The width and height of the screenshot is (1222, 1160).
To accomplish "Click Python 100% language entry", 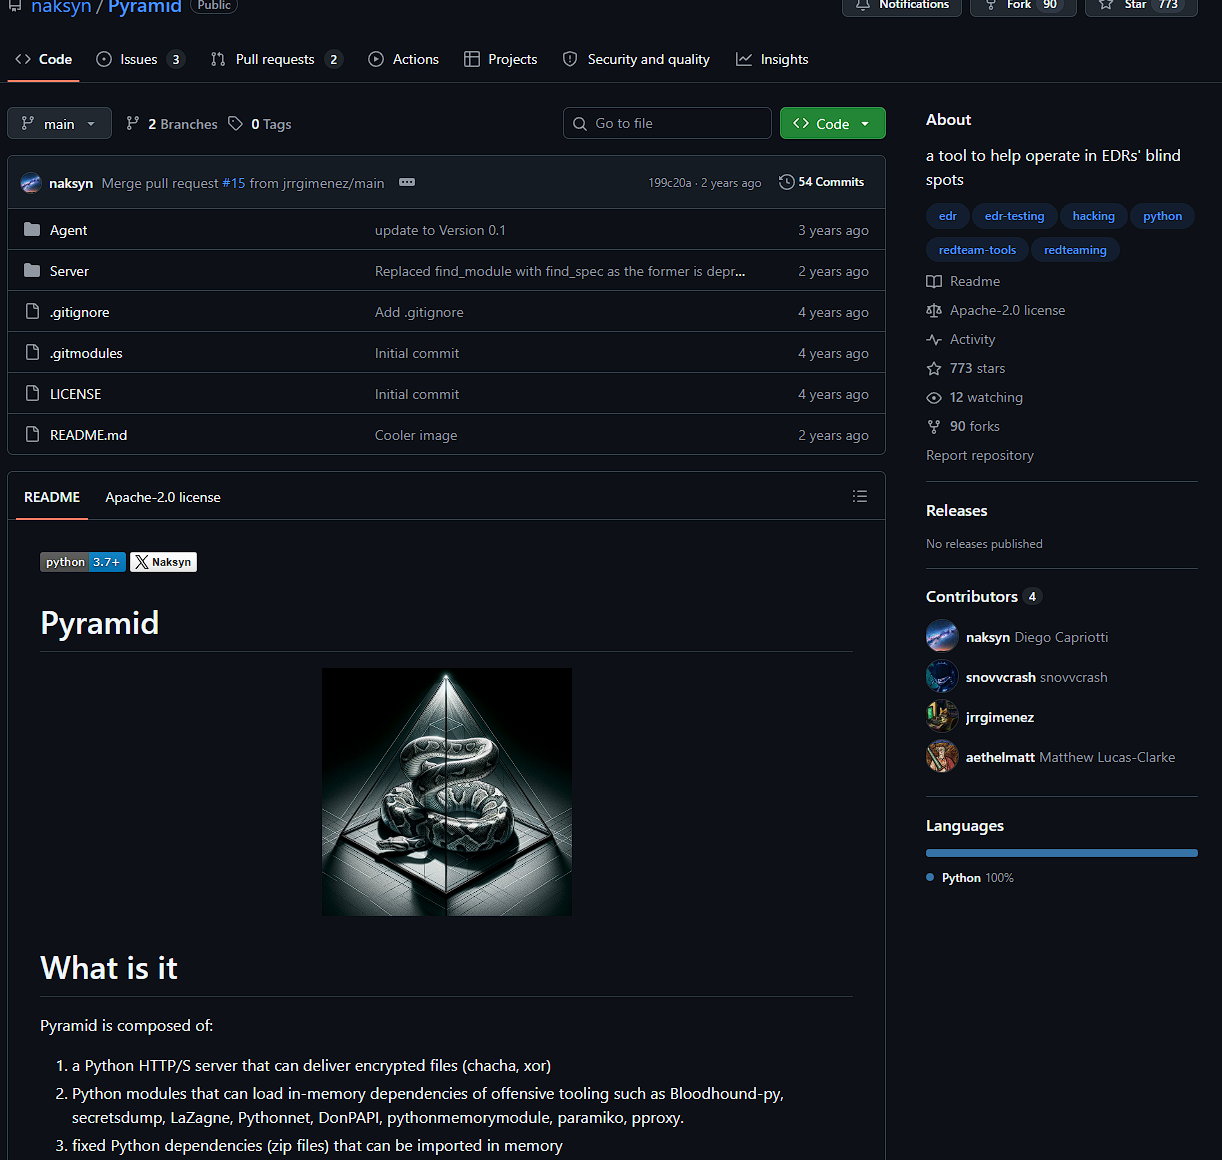I will 970,878.
